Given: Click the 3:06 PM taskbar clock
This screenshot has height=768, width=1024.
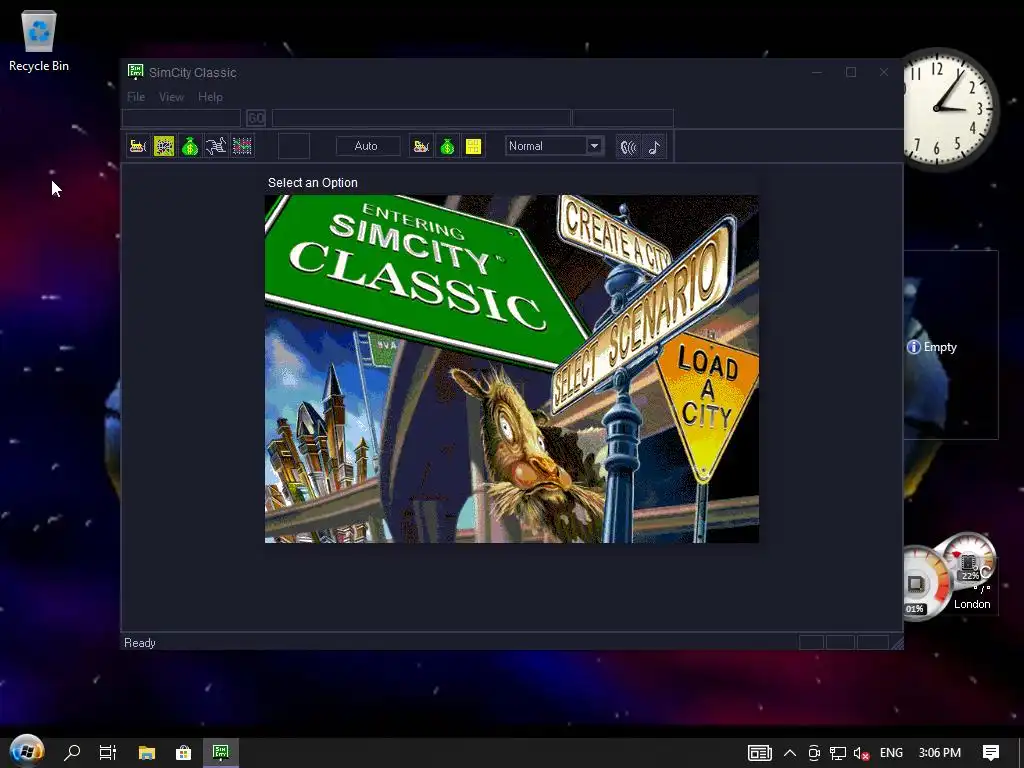Looking at the screenshot, I should click(940, 753).
